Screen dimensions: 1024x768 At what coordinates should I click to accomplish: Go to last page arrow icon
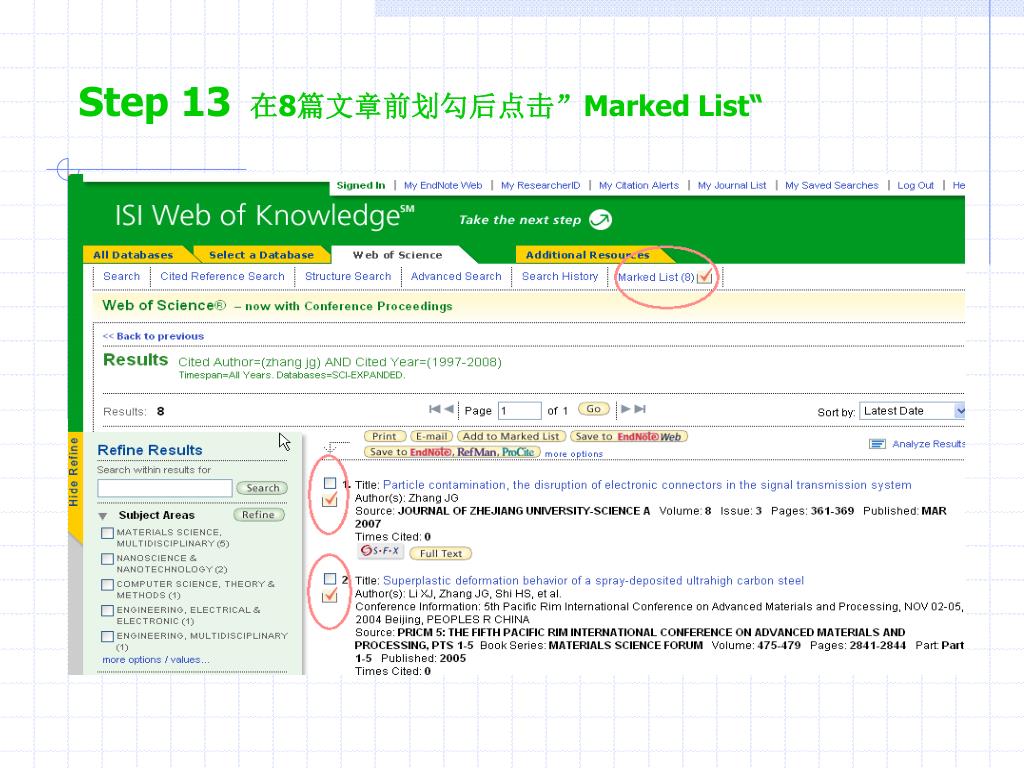640,409
